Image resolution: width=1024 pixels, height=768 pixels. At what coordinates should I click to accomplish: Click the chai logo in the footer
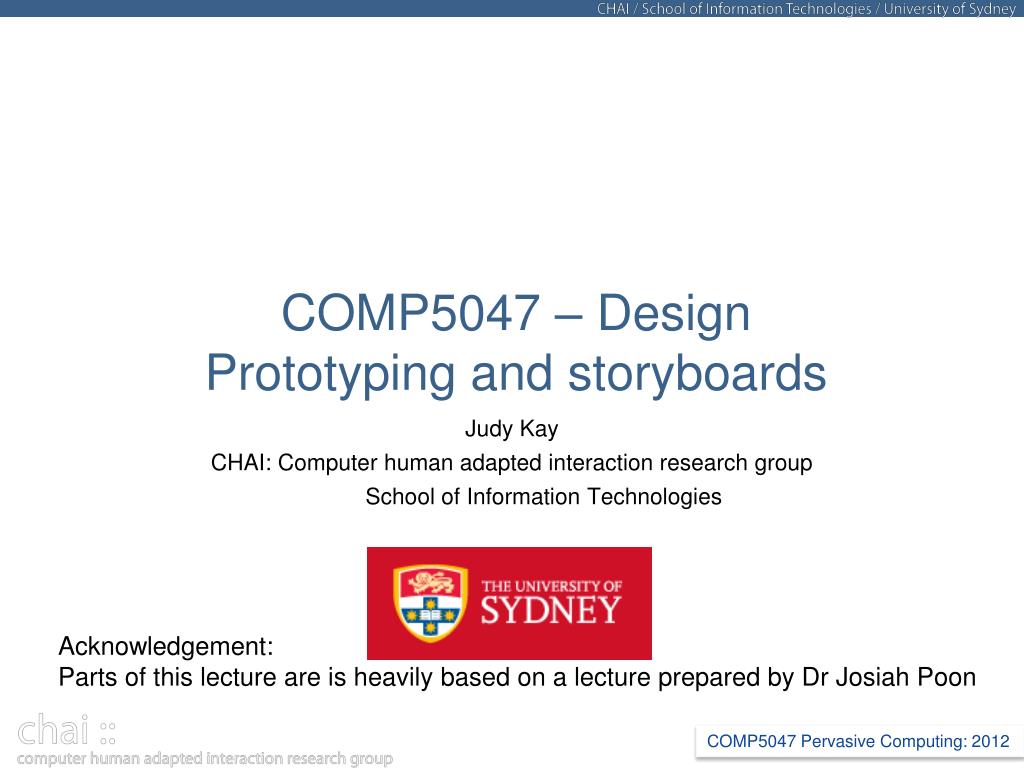coord(67,730)
